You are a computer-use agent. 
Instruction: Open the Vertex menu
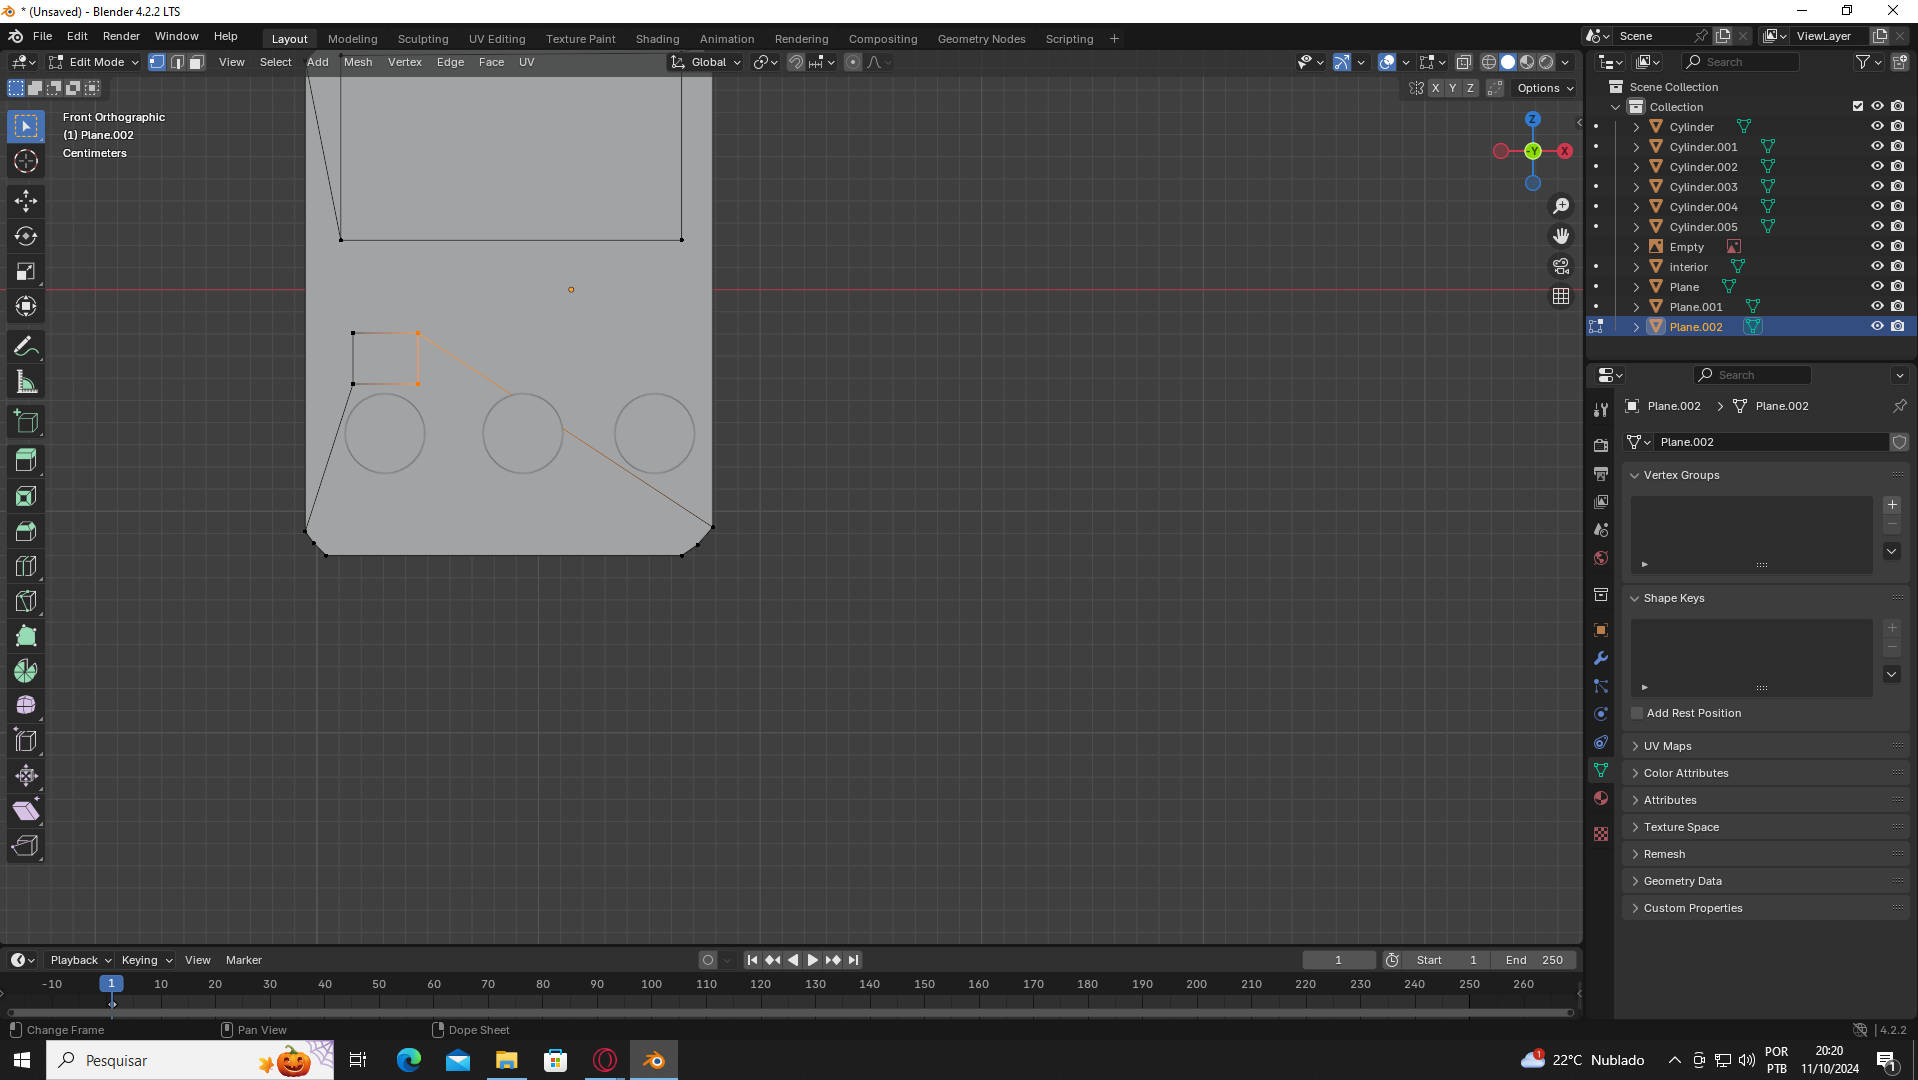coord(405,62)
